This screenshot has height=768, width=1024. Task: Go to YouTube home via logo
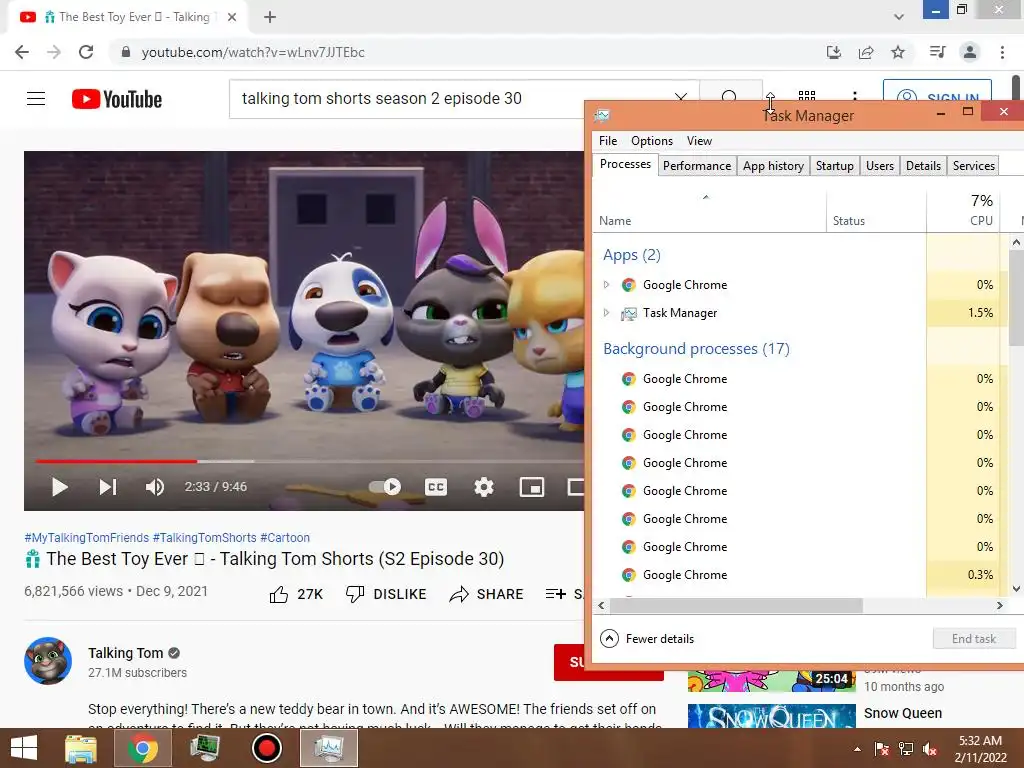click(x=117, y=99)
